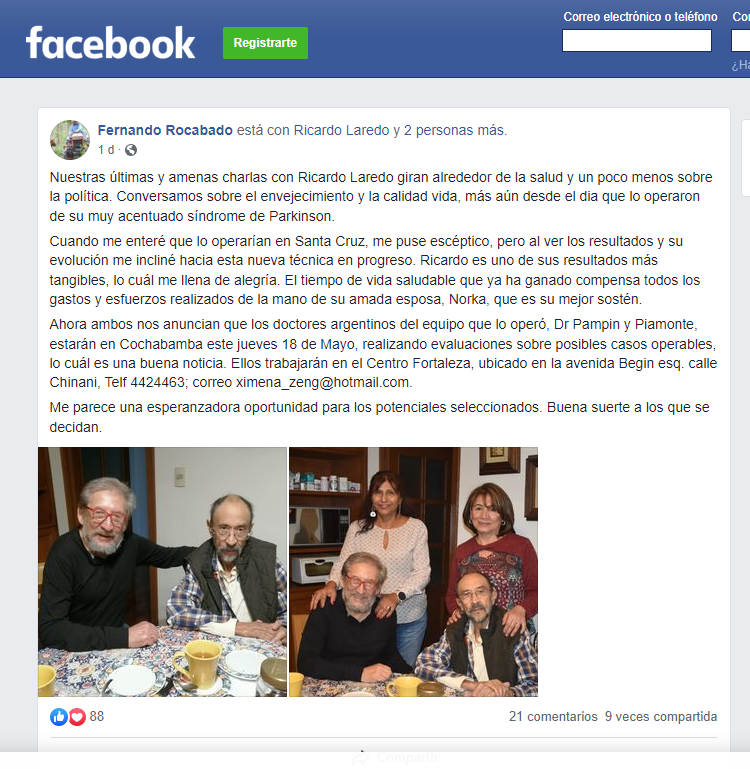750x769 pixels.
Task: View the 88 reactions count
Action: coord(97,717)
